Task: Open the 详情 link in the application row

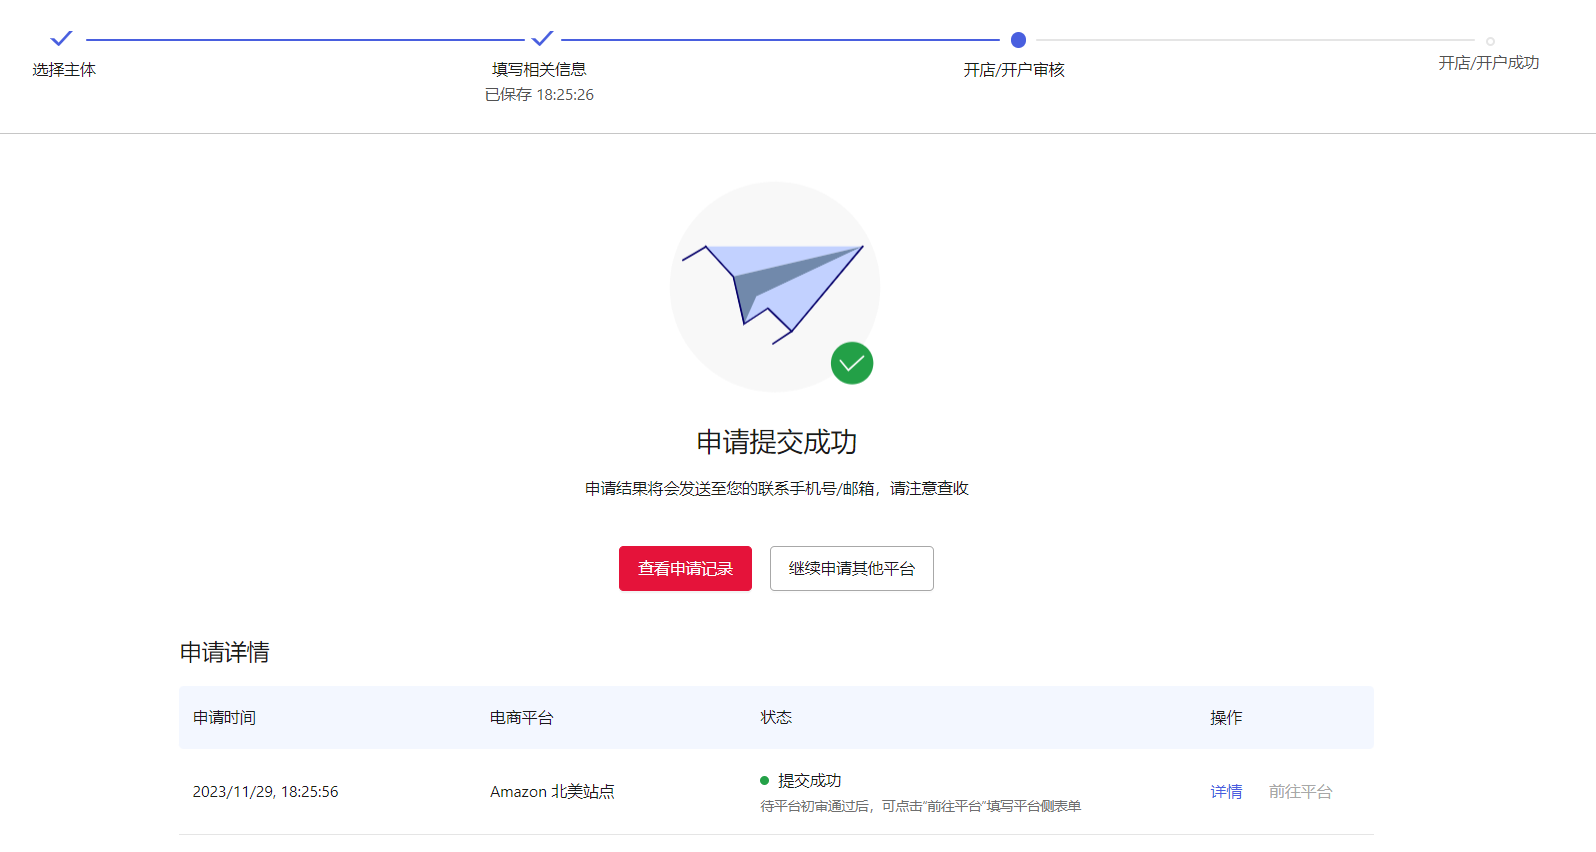Action: click(1226, 792)
